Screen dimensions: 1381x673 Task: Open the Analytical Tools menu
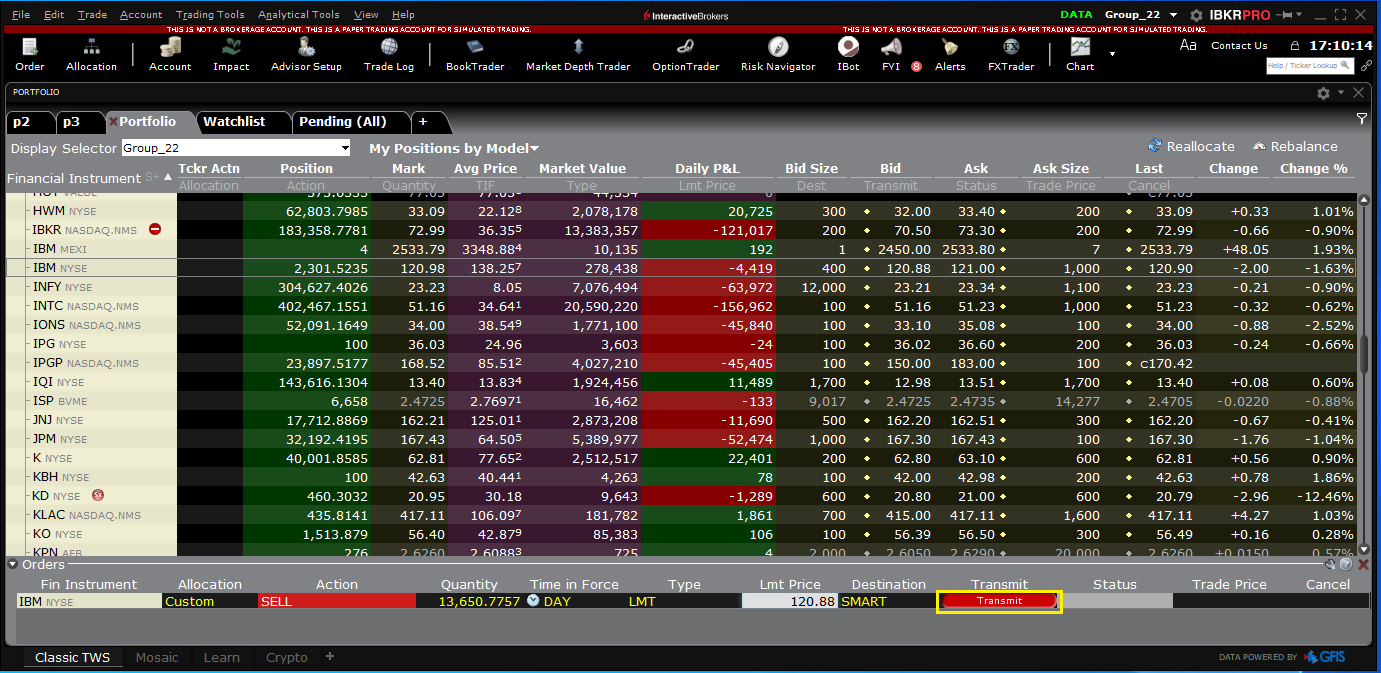click(298, 15)
